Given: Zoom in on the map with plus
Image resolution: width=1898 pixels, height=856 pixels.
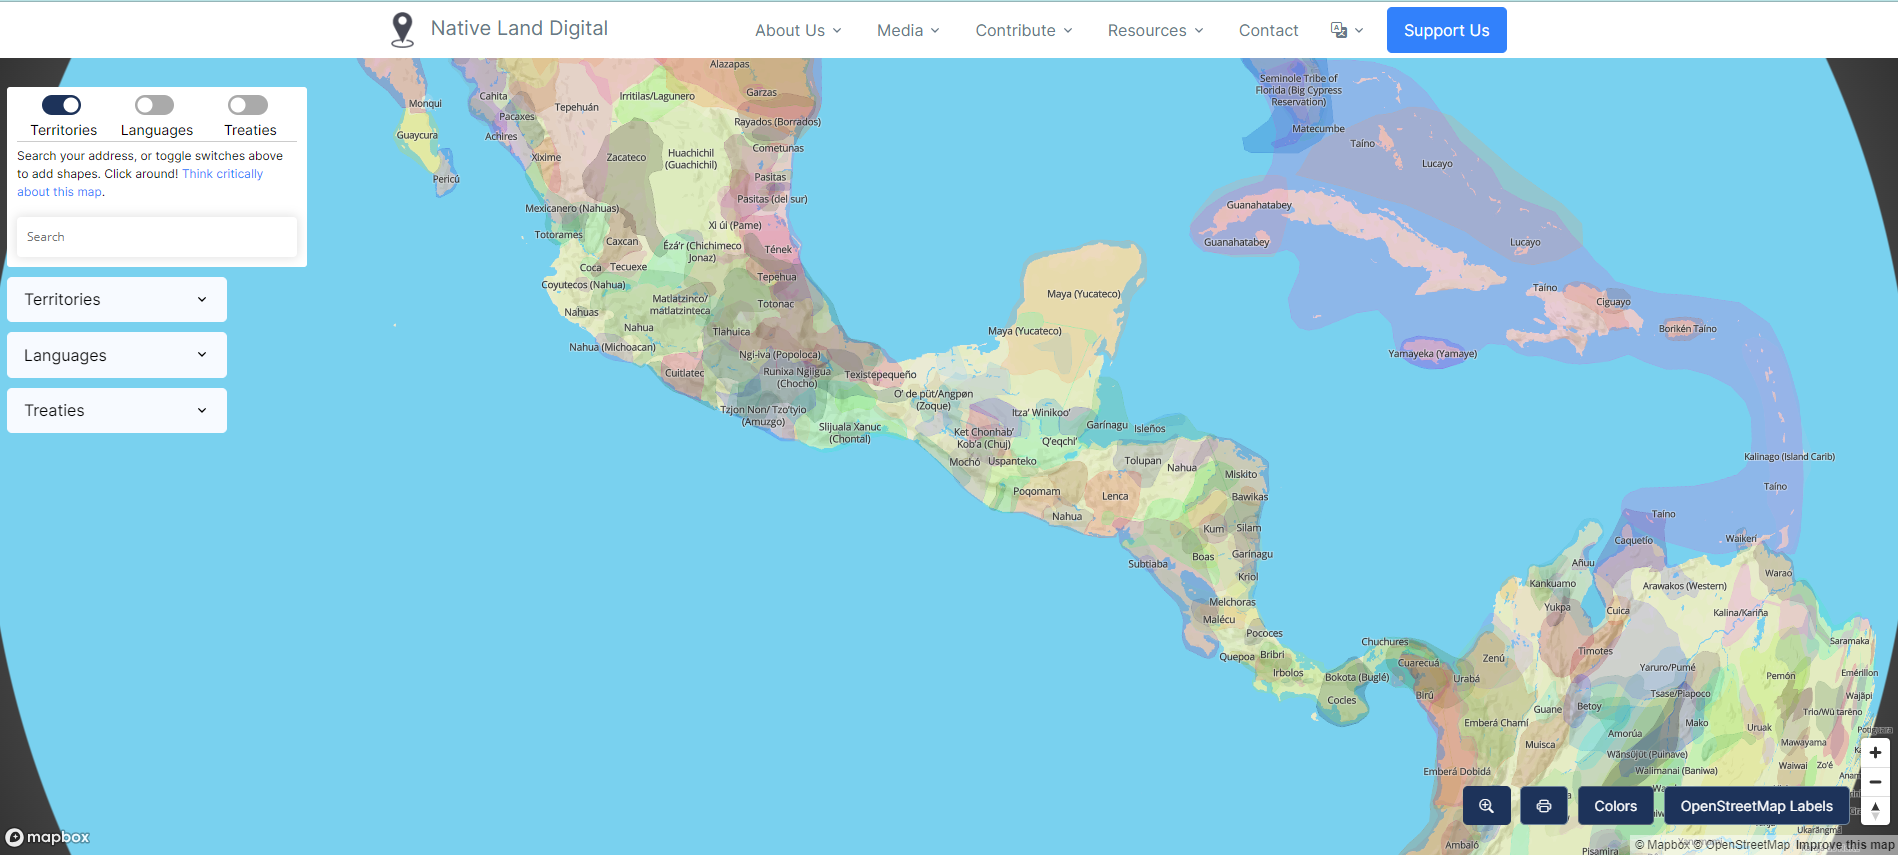Looking at the screenshot, I should [1875, 753].
